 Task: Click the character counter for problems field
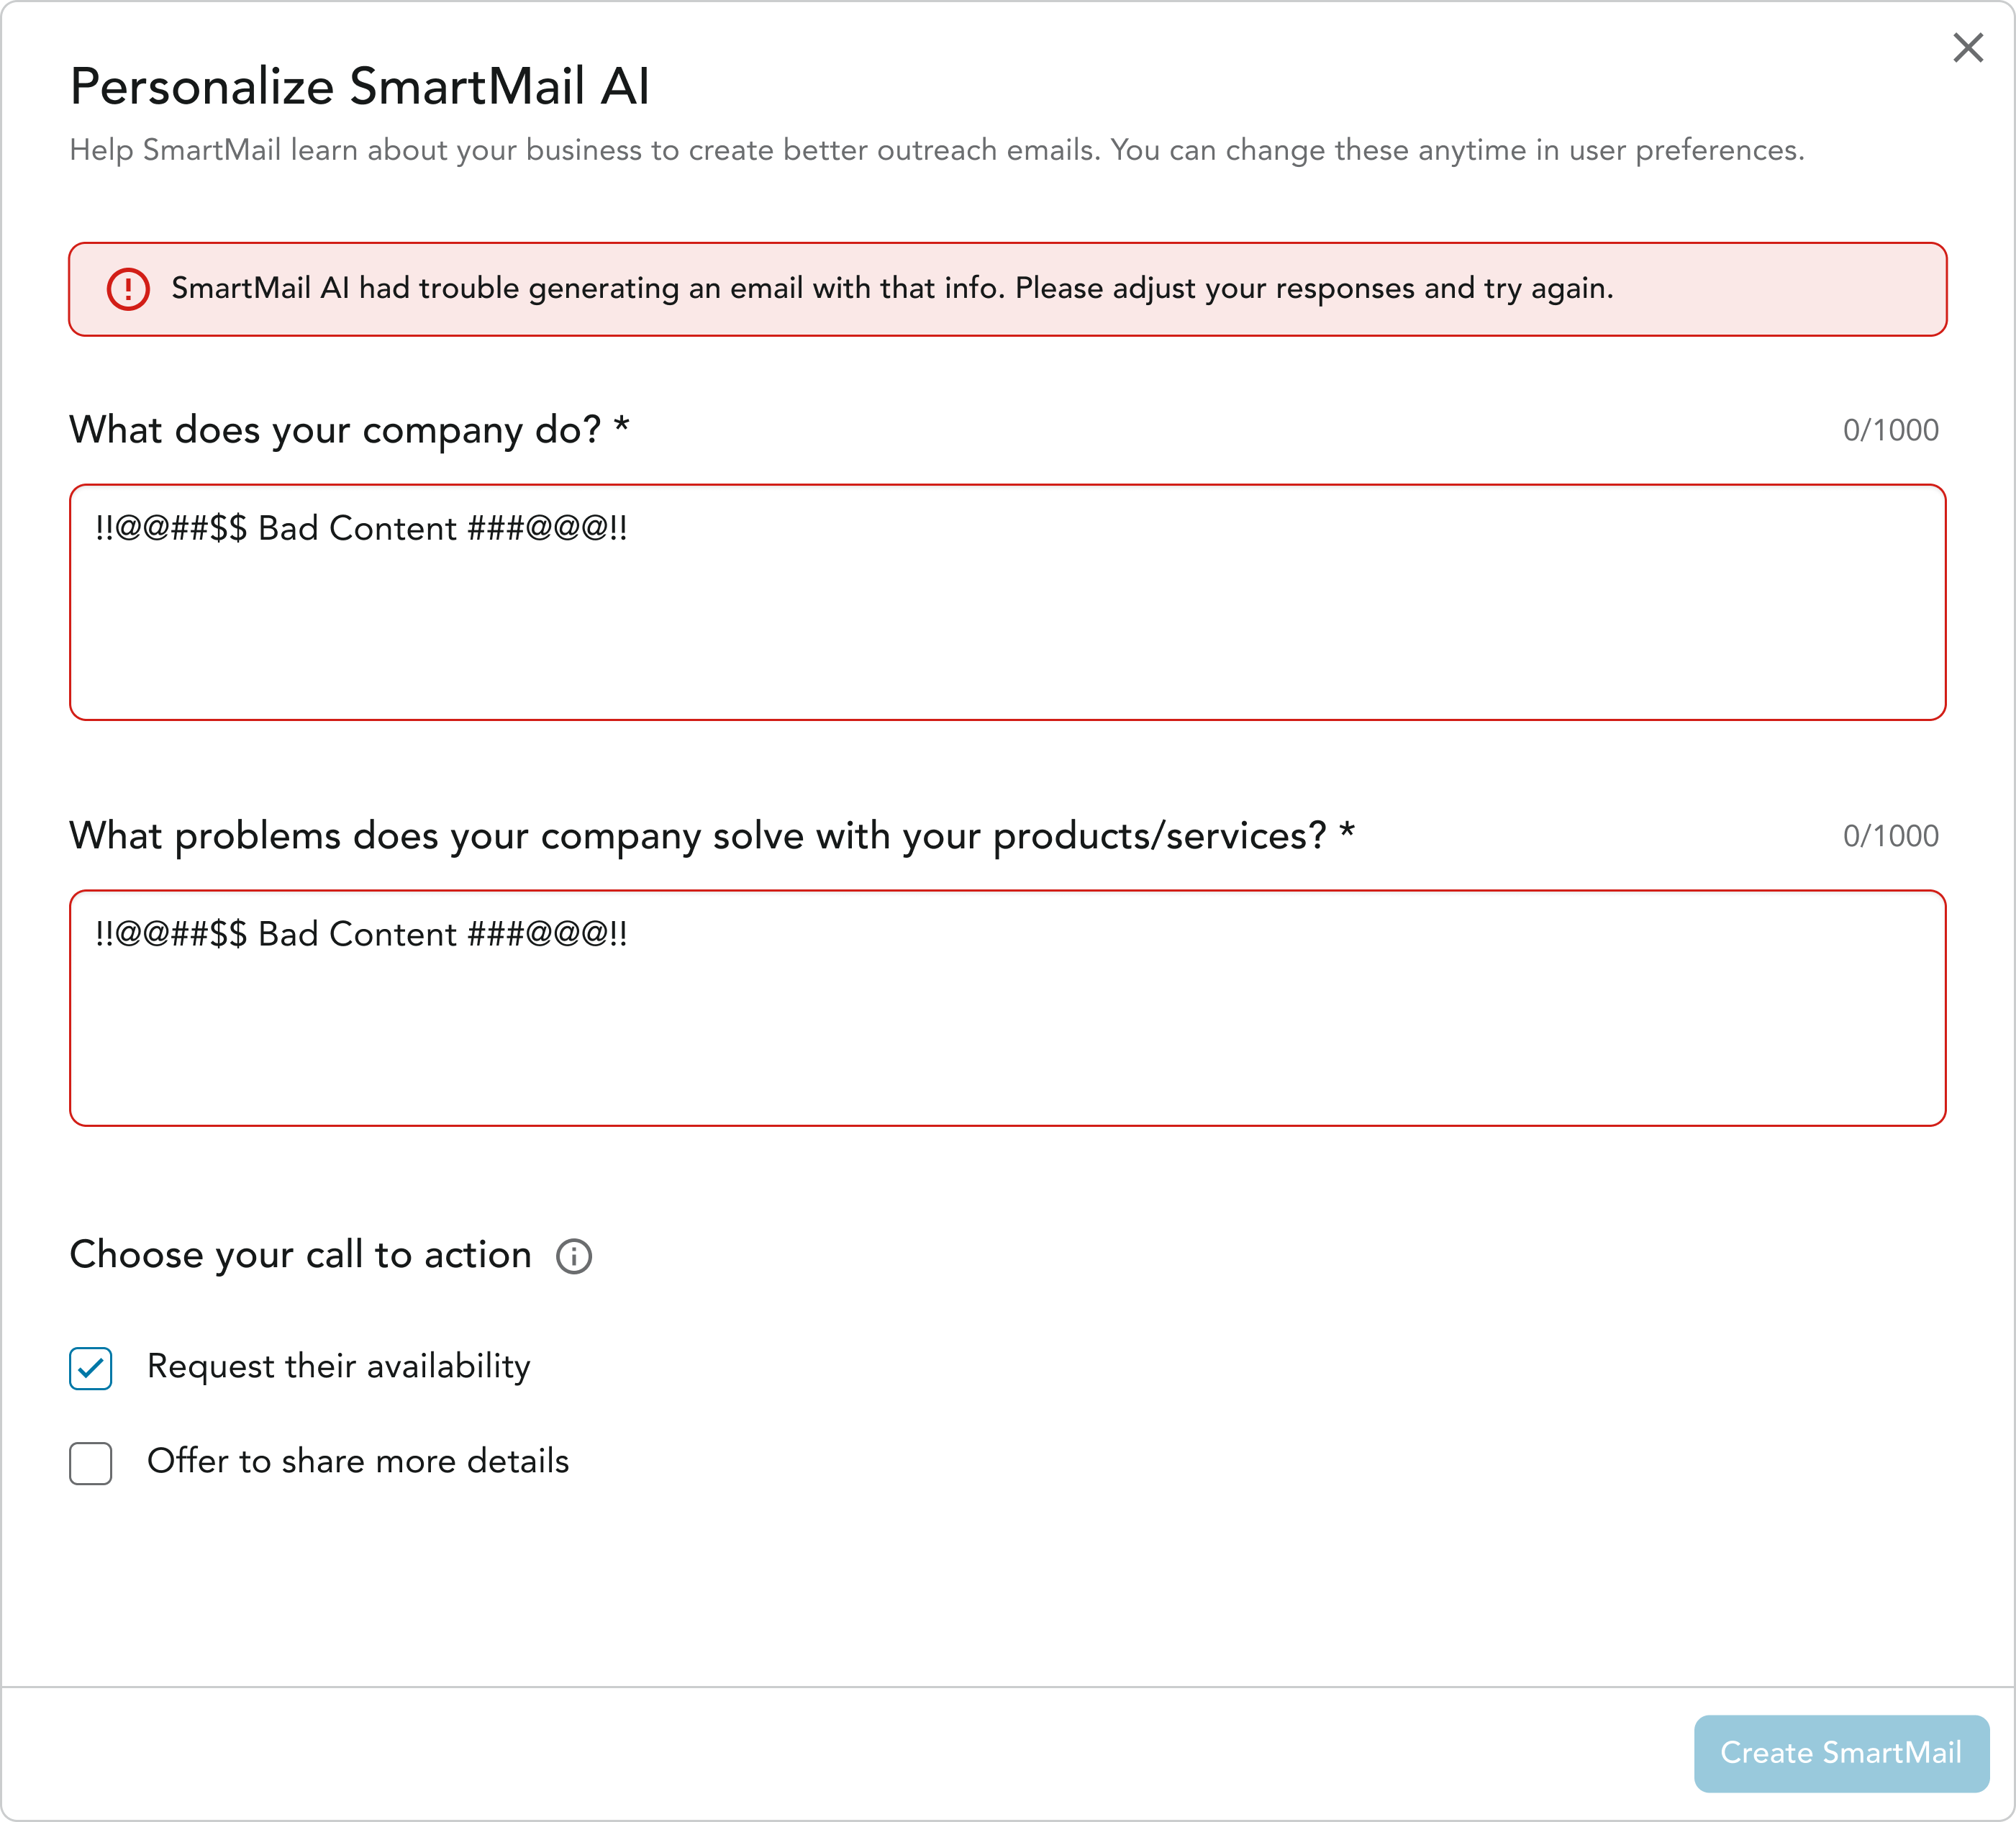click(x=1890, y=836)
